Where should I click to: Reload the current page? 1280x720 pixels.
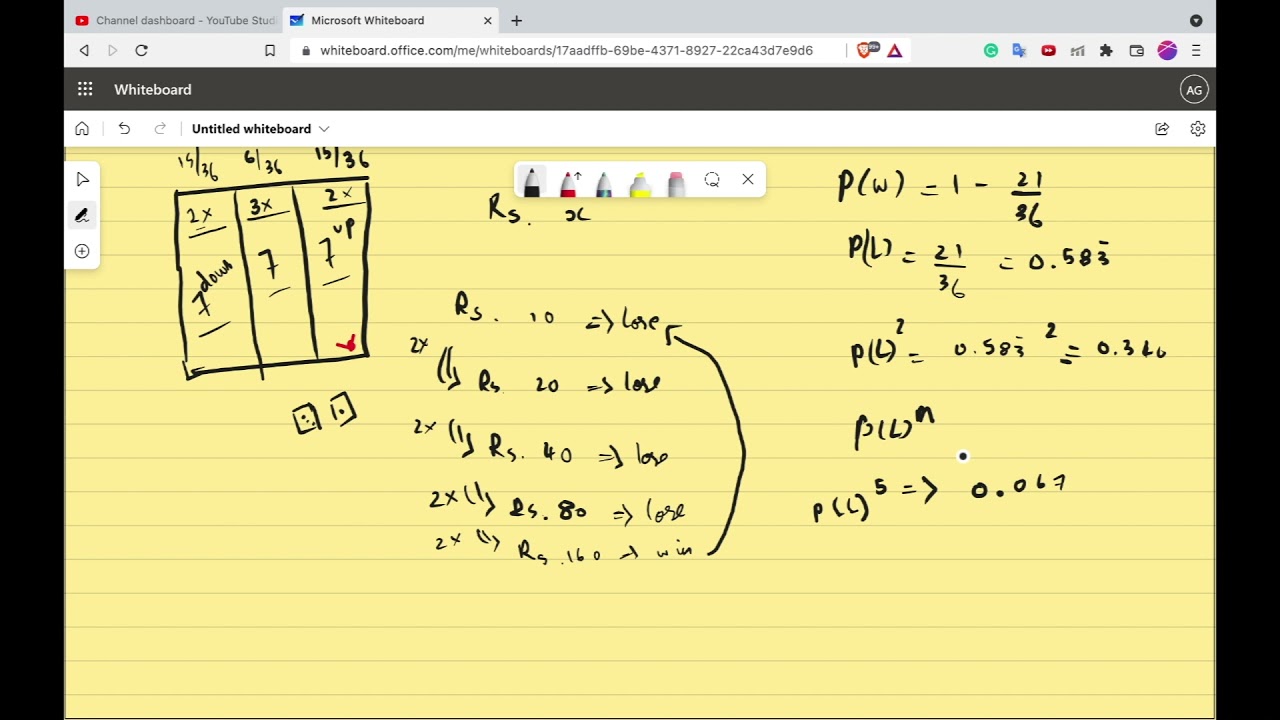point(141,50)
